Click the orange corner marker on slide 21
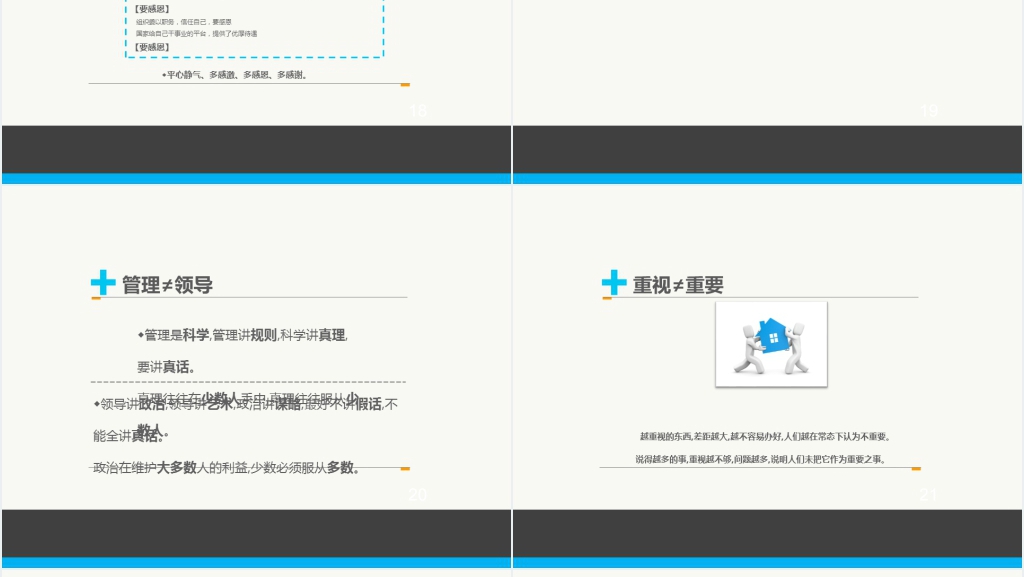This screenshot has width=1024, height=577. (917, 468)
